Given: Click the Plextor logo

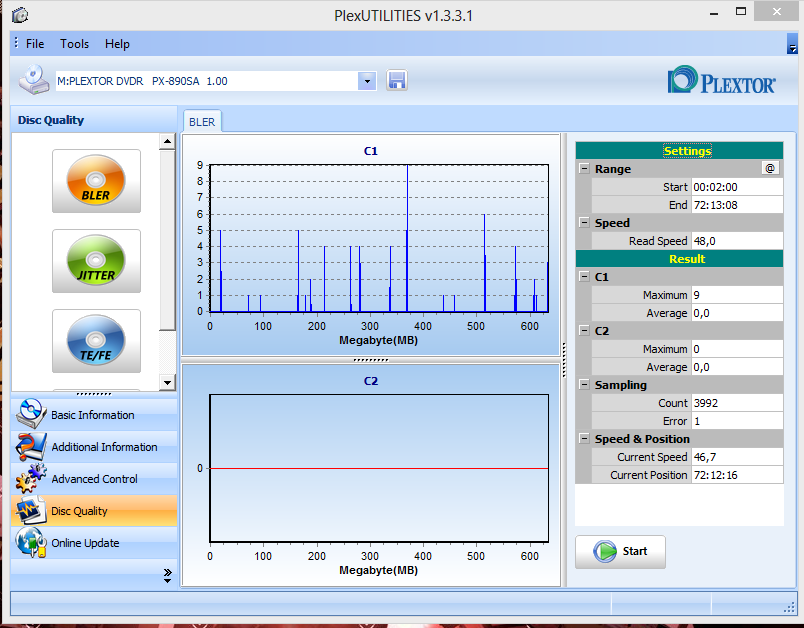Looking at the screenshot, I should [721, 80].
